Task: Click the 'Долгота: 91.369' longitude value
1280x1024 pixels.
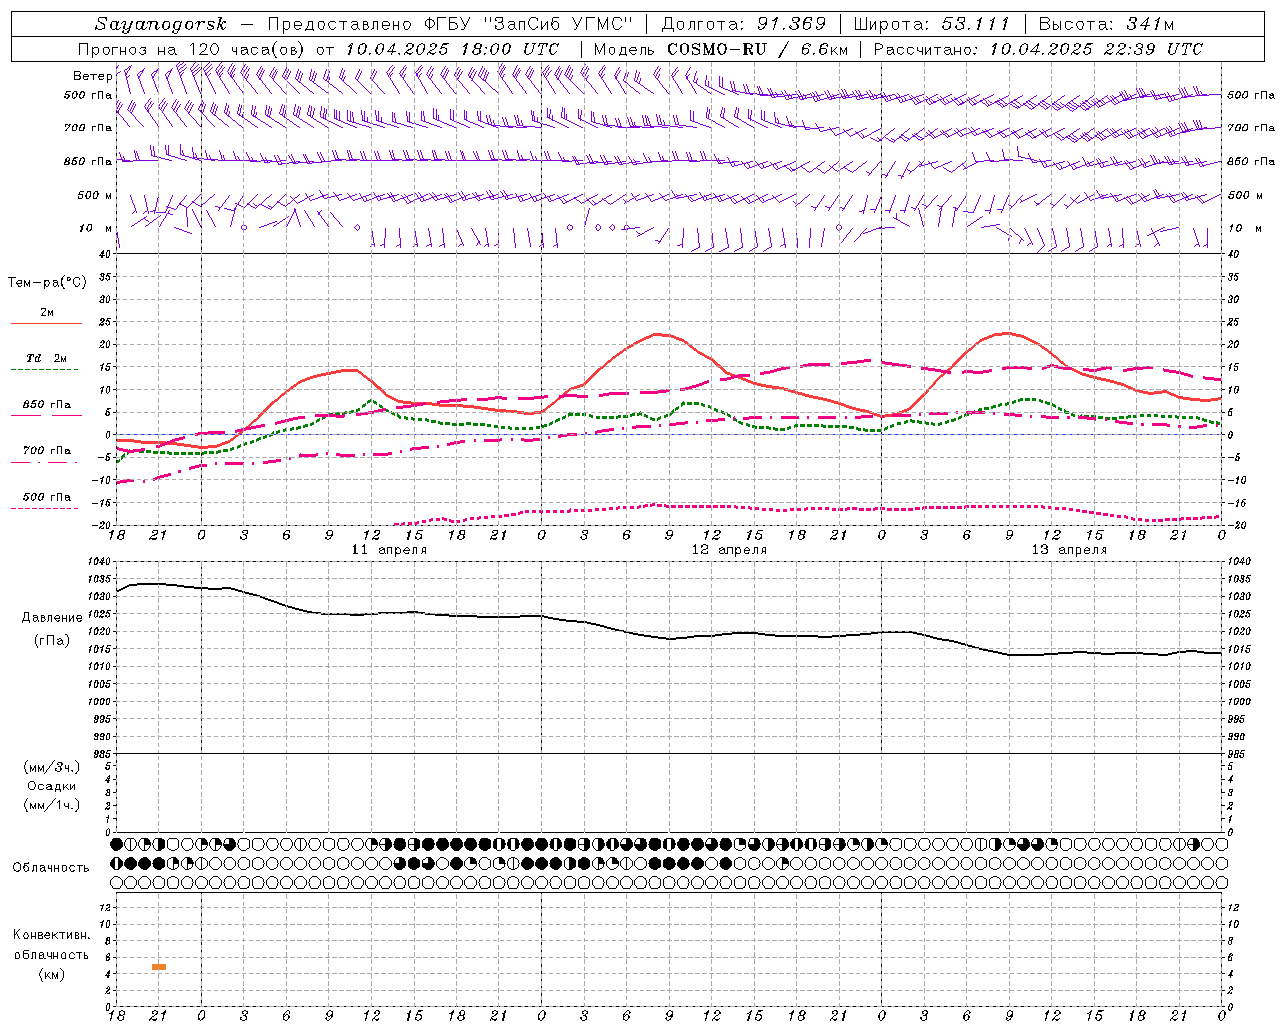Action: (x=744, y=24)
